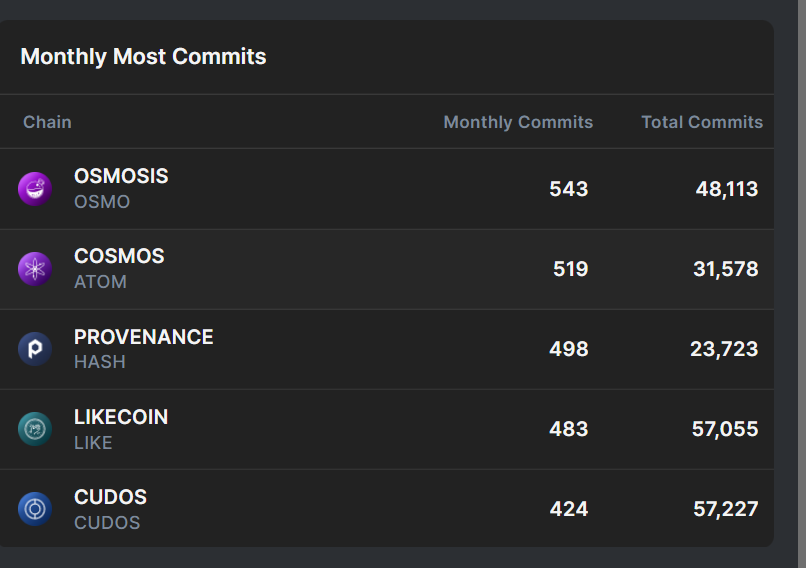
Task: Click Cosmos total commits value 31,578
Action: pyautogui.click(x=725, y=269)
